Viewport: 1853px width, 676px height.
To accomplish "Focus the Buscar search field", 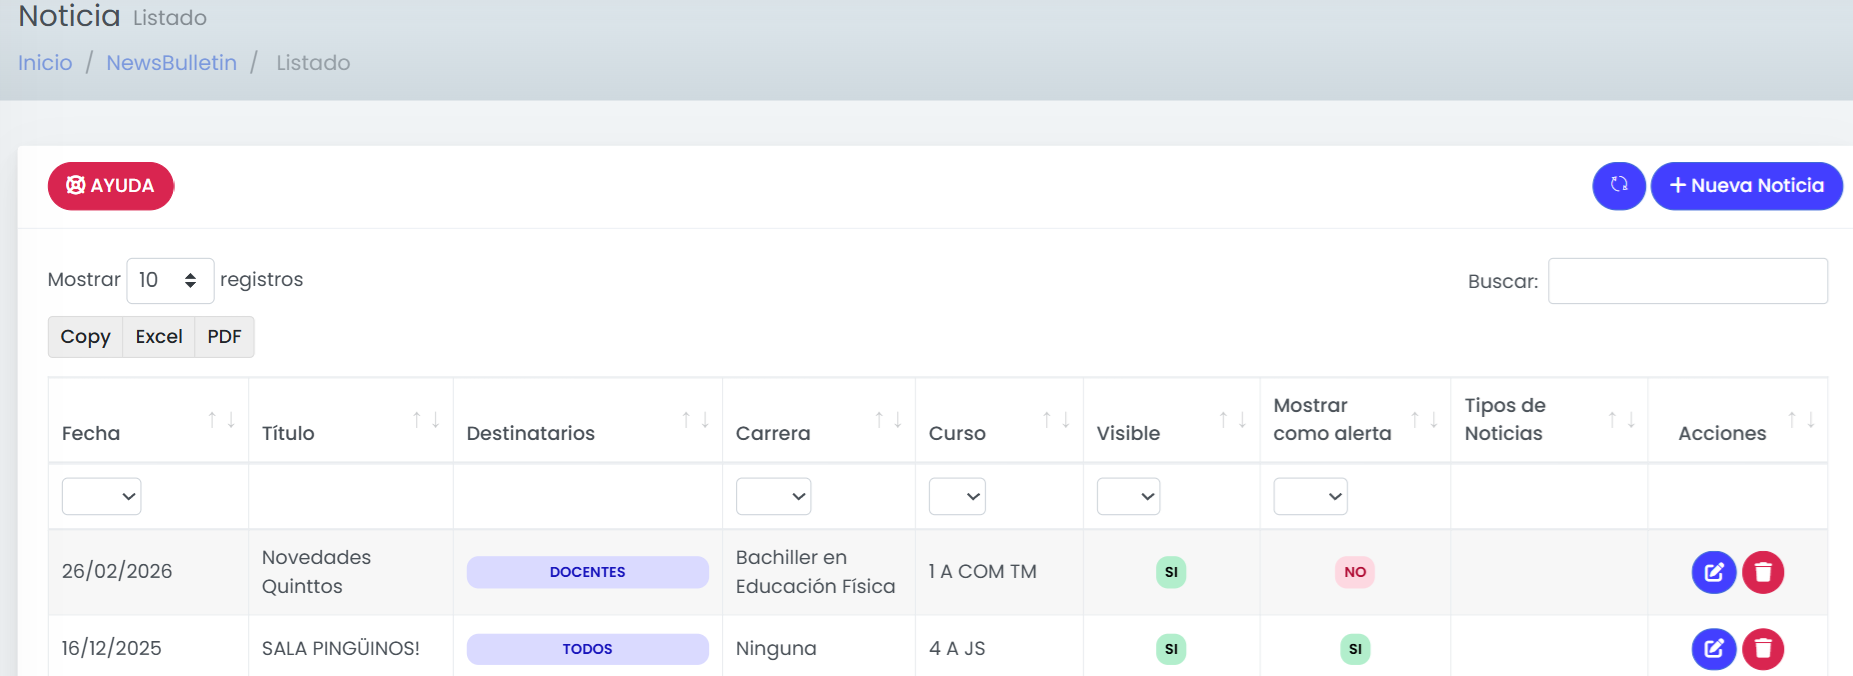I will tap(1688, 281).
